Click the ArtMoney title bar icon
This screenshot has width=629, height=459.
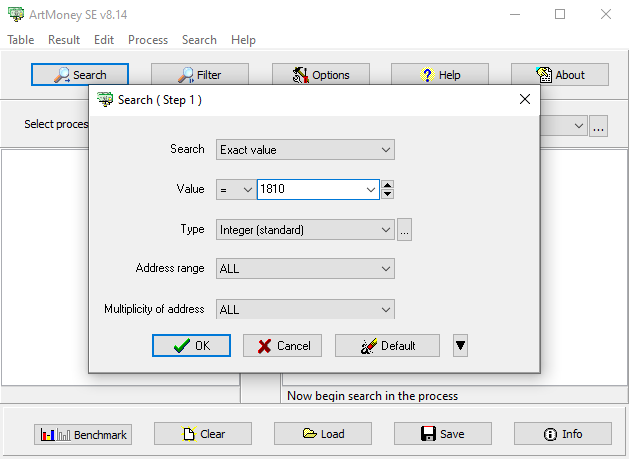16,14
